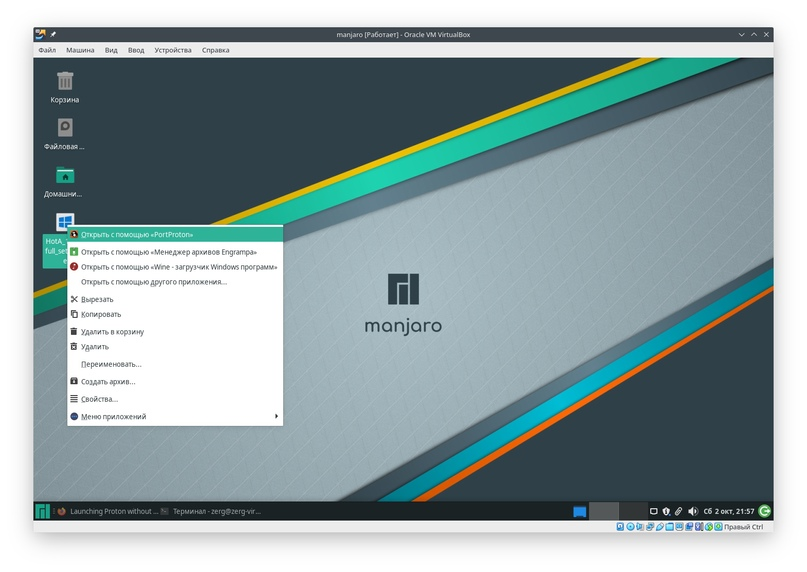Viewport: 807px width, 572px height.
Task: Open the clock showing Сб 2 окт, 21:57
Action: [729, 511]
